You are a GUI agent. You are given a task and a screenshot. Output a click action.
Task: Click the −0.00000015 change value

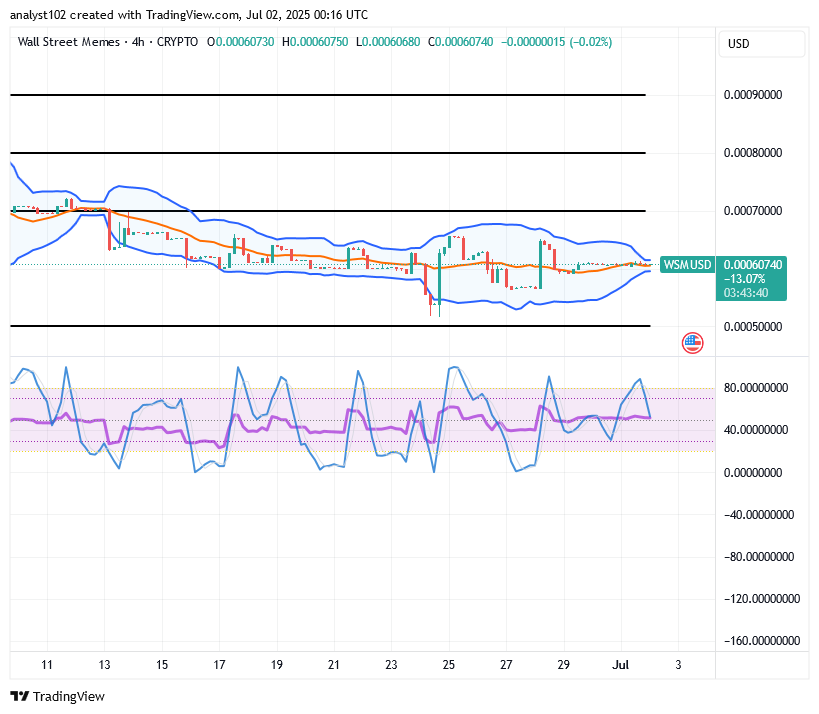point(533,42)
